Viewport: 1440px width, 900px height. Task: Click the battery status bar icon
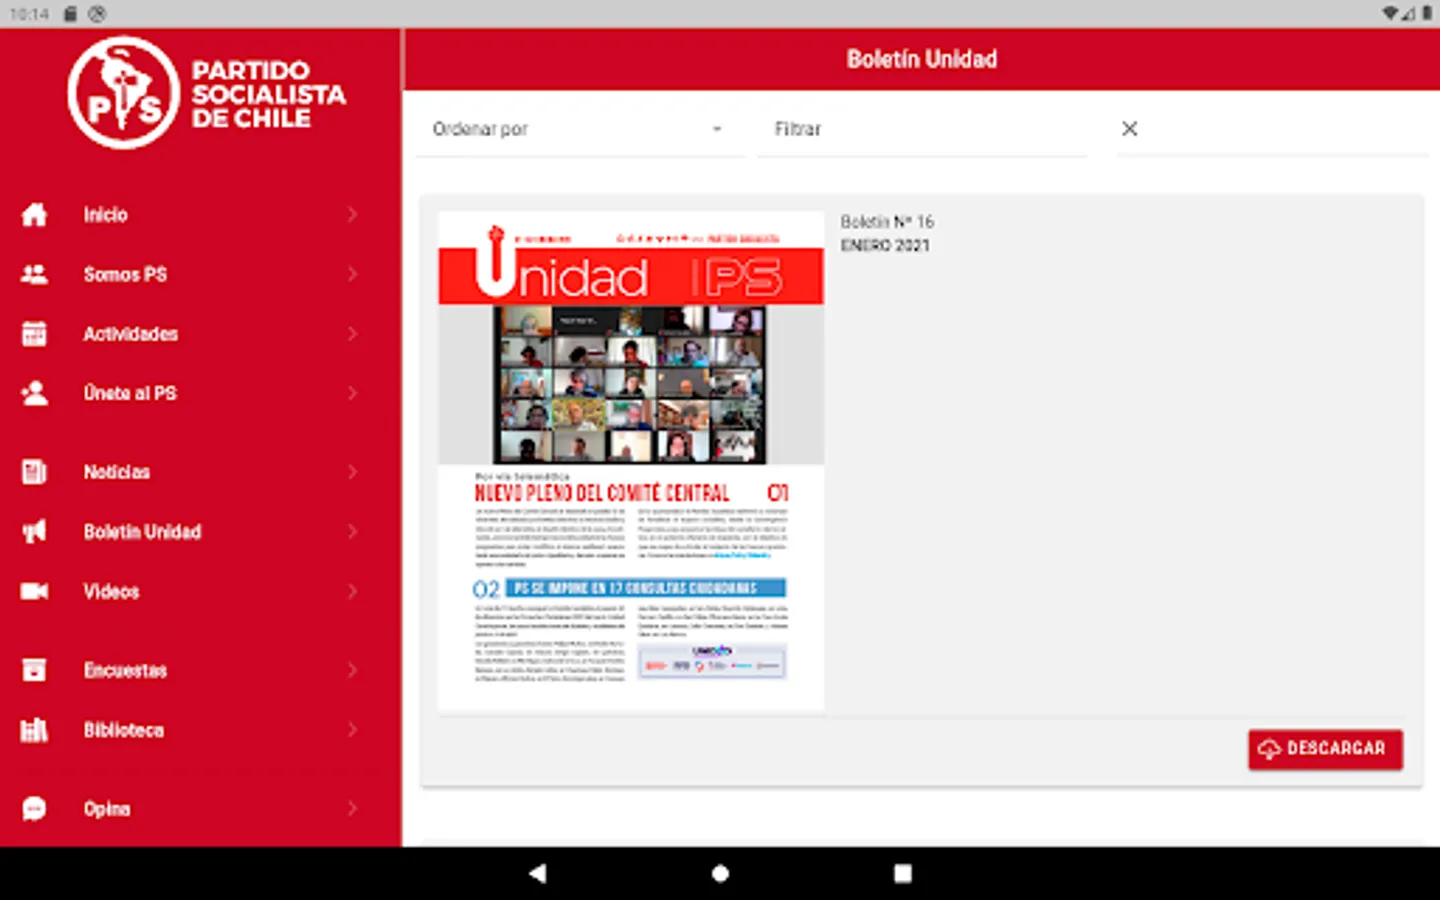pyautogui.click(x=1426, y=14)
